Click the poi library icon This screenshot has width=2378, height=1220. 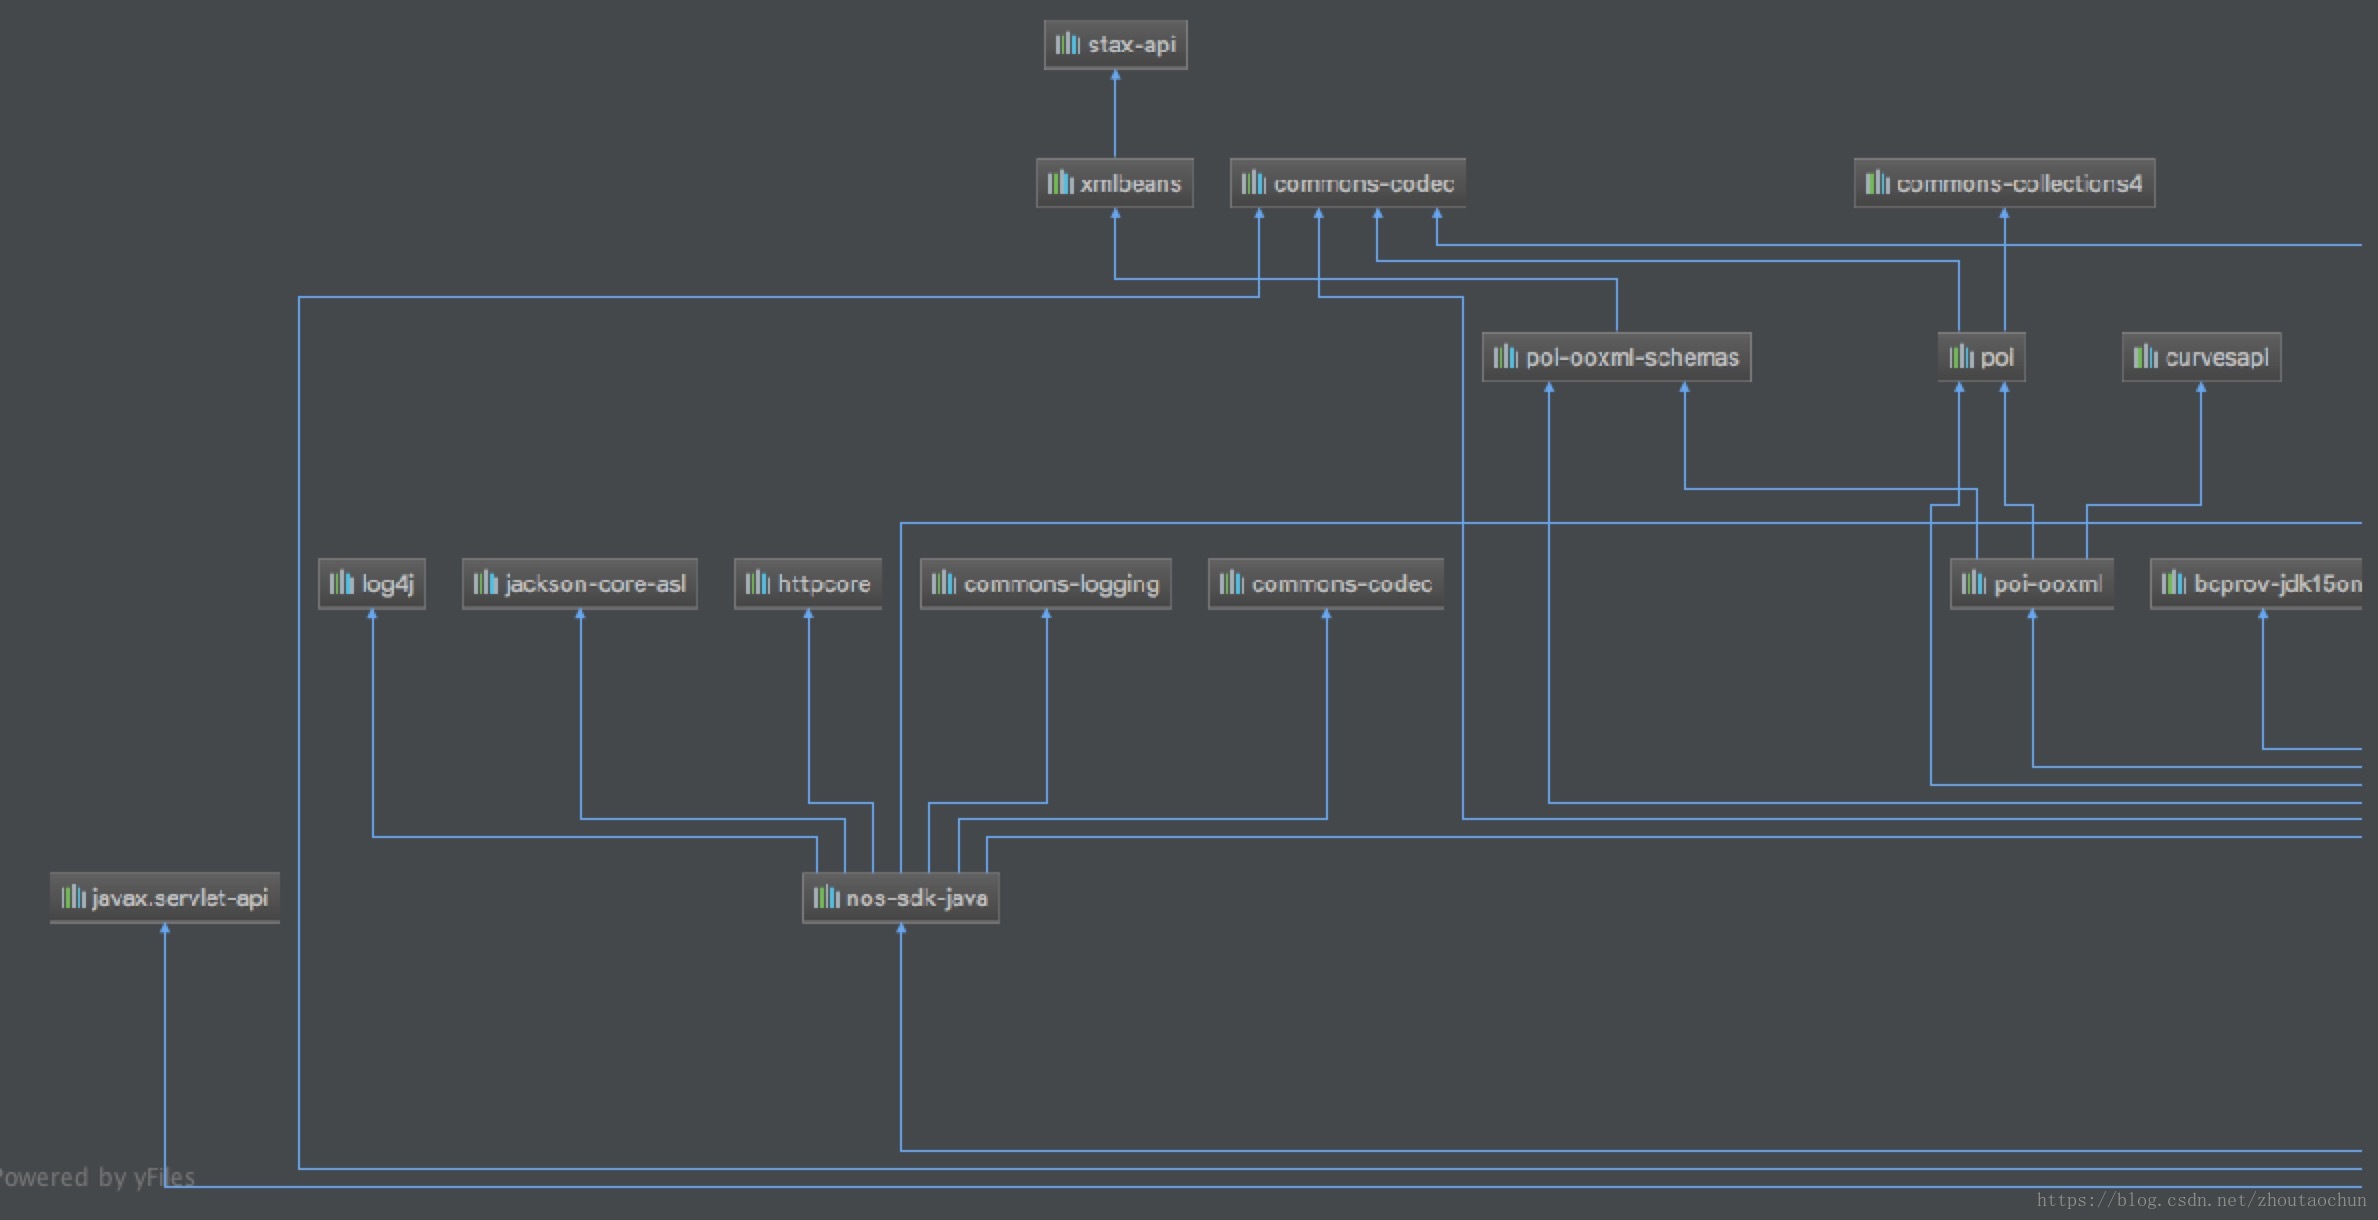[1962, 357]
